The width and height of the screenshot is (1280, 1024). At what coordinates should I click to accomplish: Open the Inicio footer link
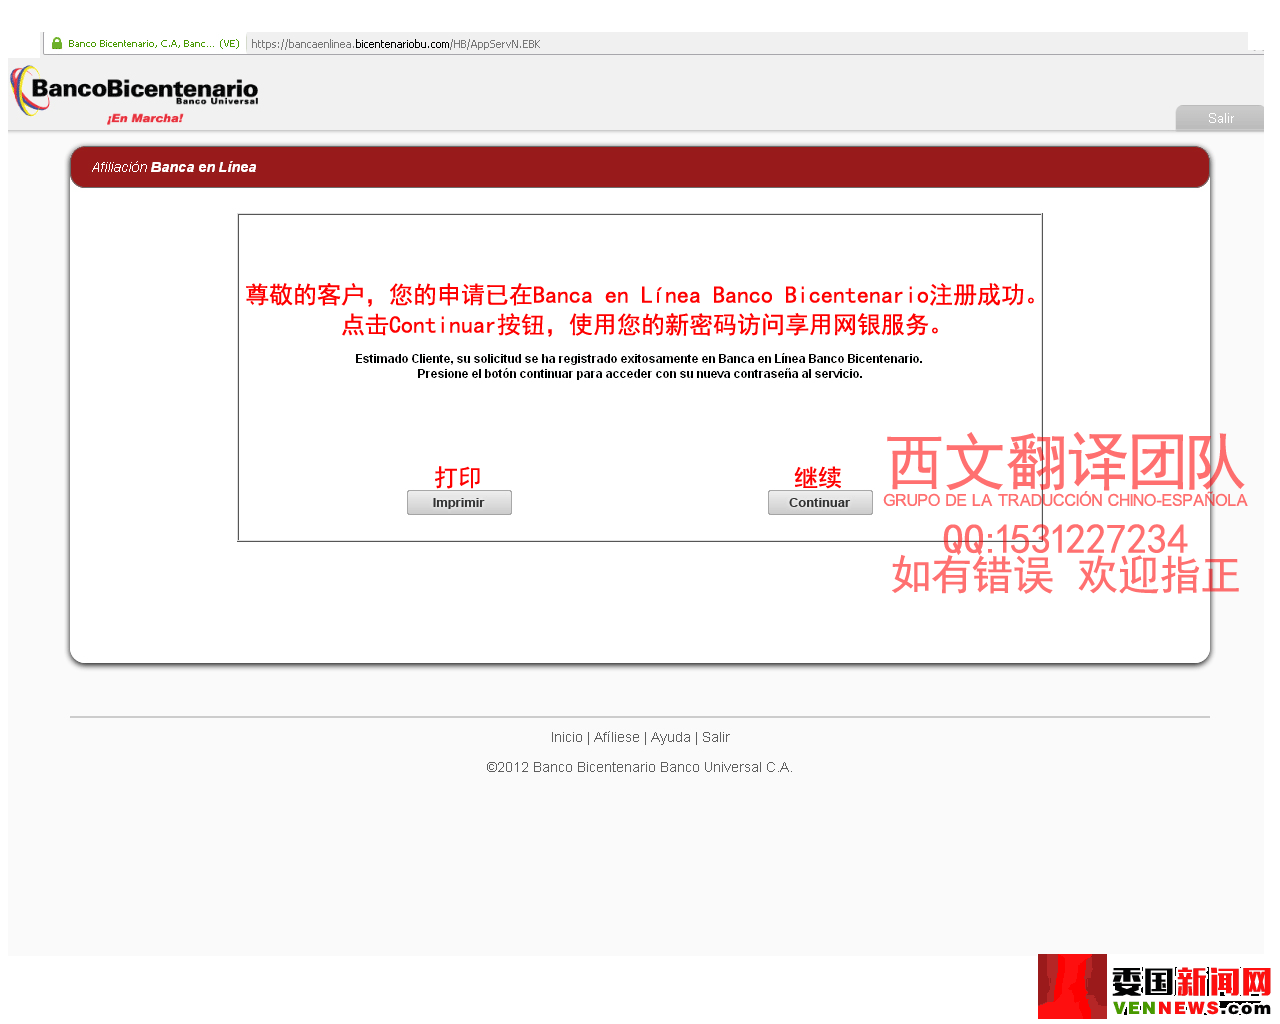tap(566, 737)
